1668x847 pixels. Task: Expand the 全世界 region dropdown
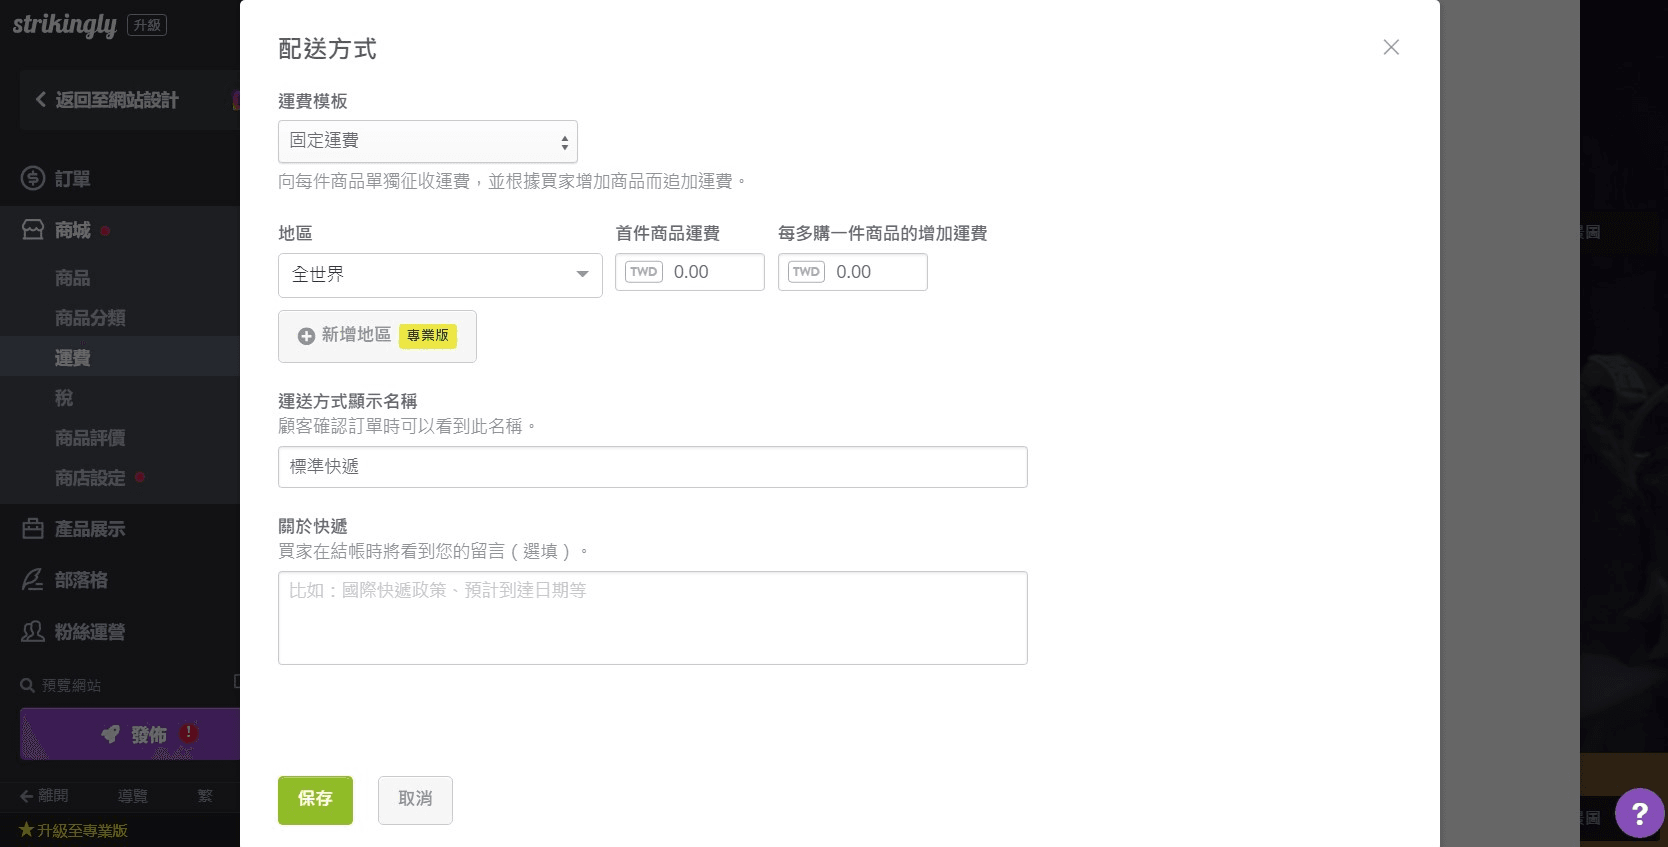(x=440, y=275)
